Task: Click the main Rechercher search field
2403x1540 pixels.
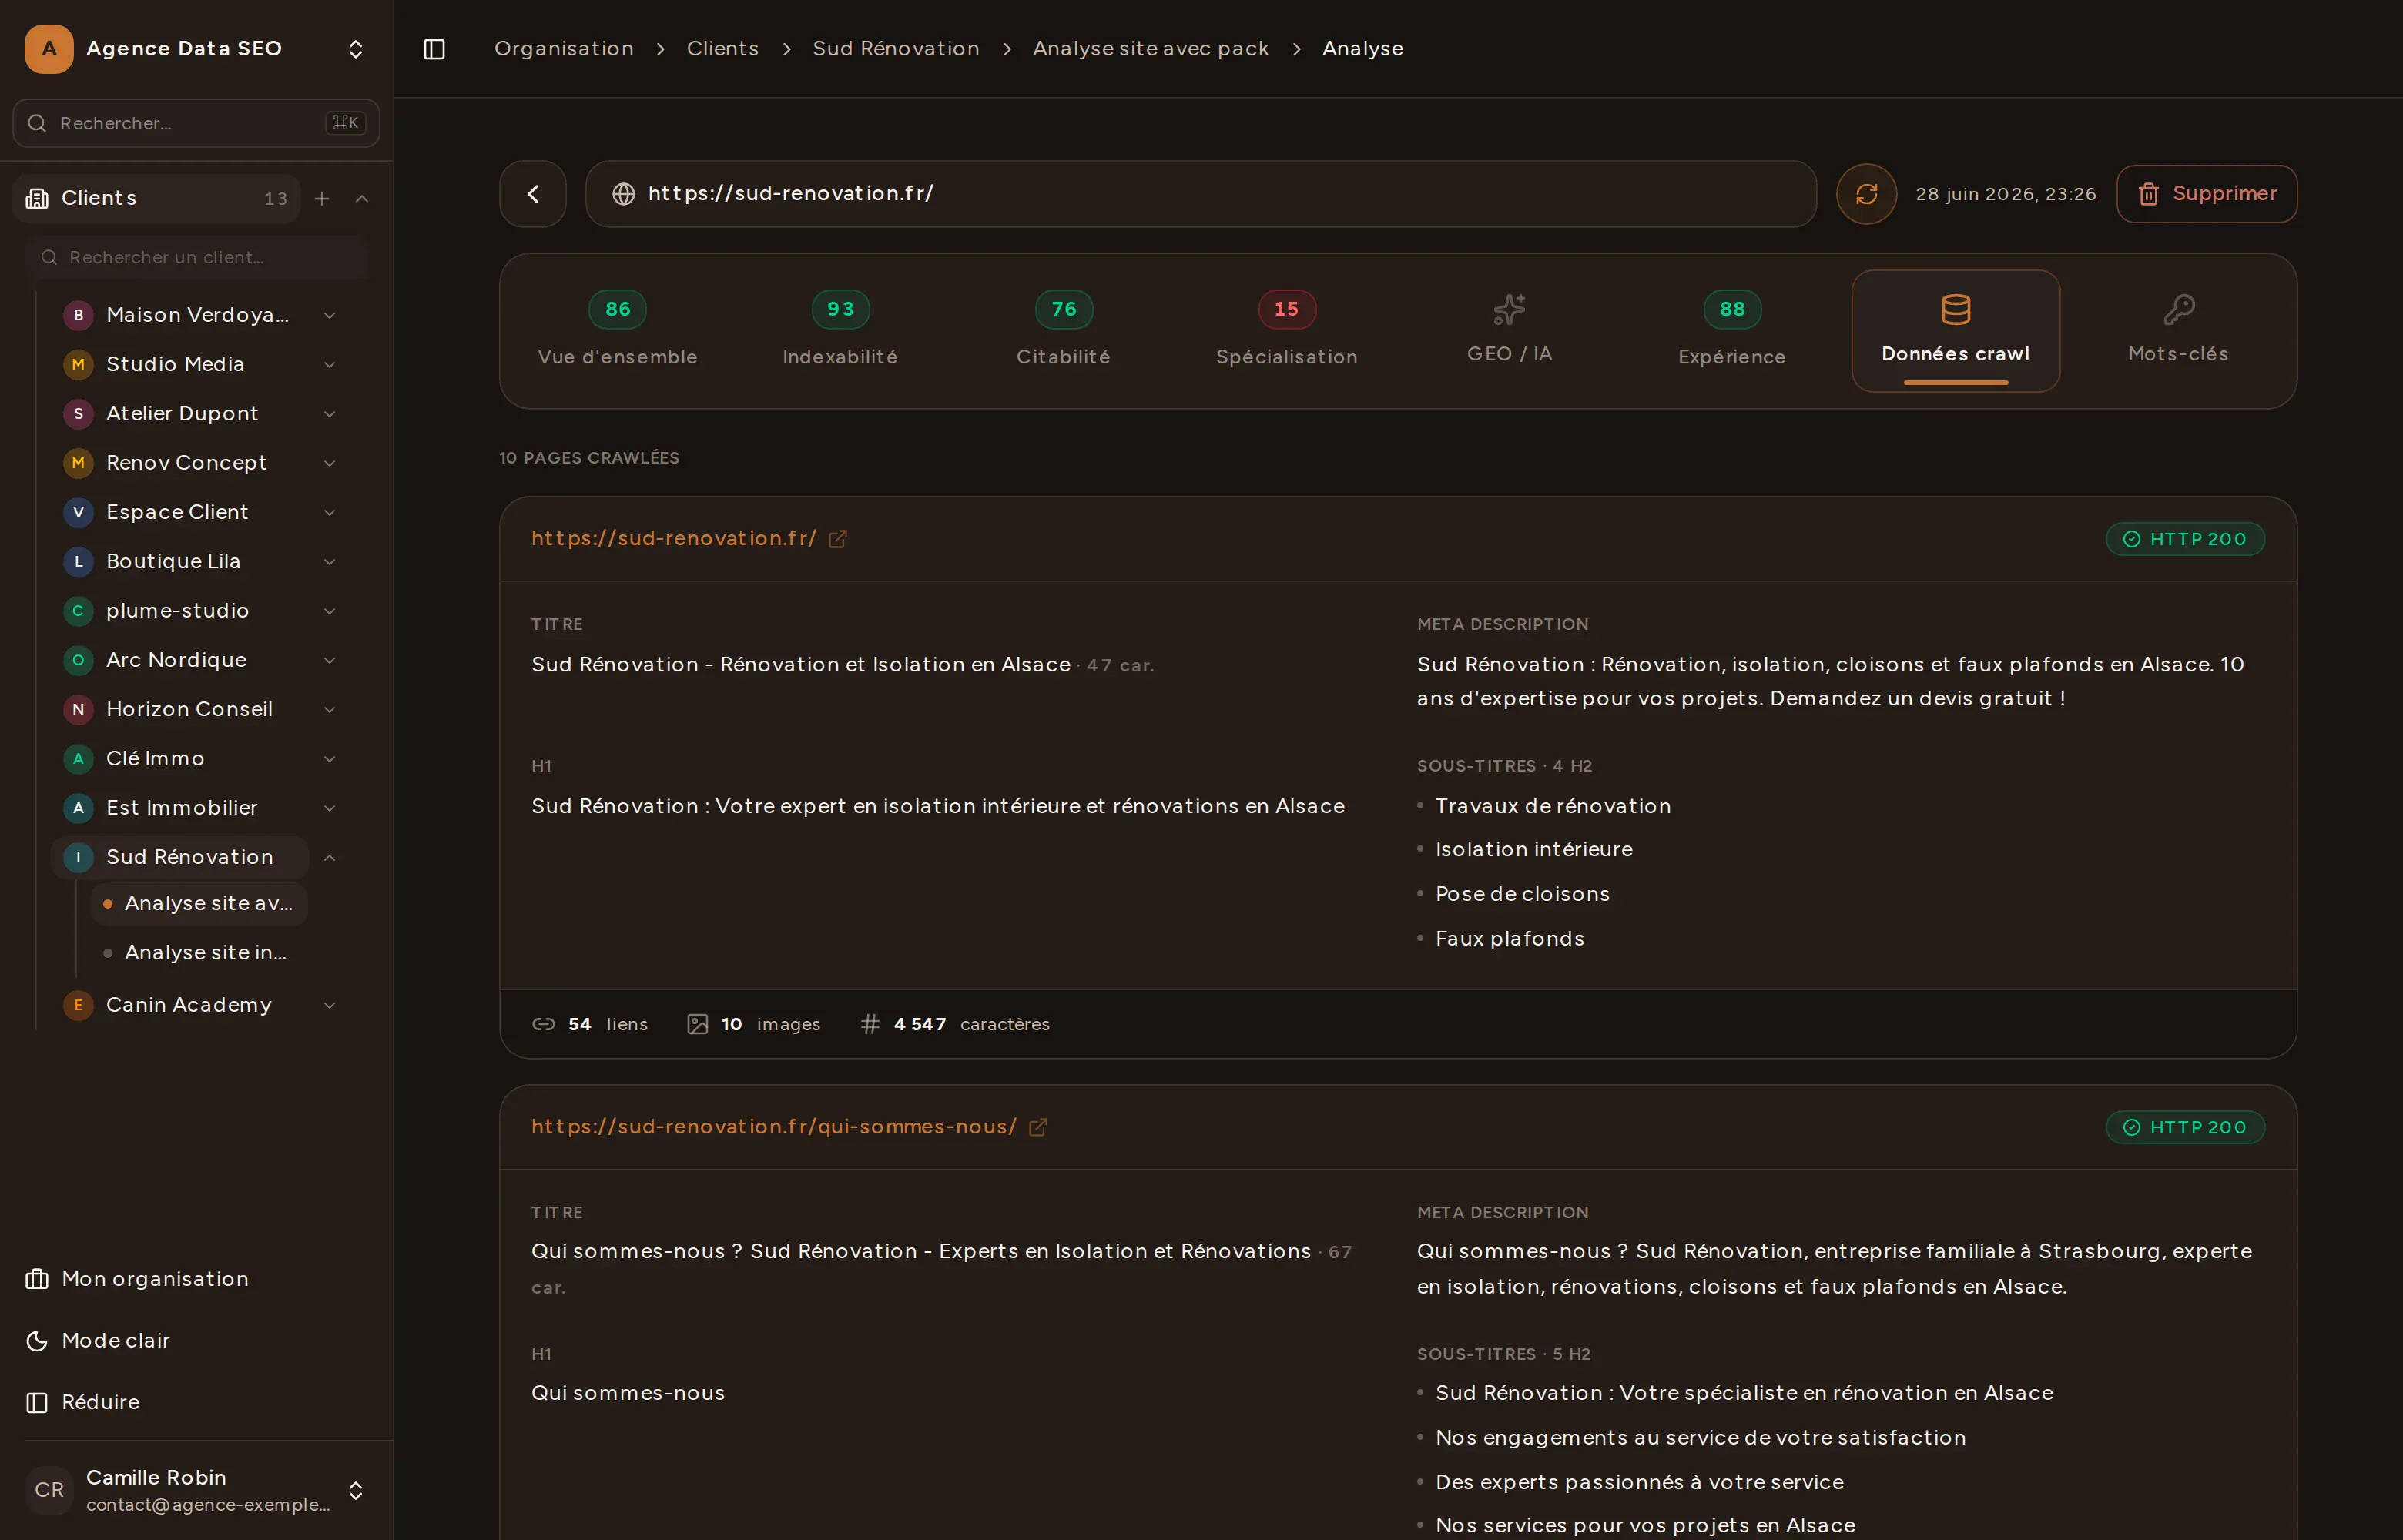Action: [196, 123]
